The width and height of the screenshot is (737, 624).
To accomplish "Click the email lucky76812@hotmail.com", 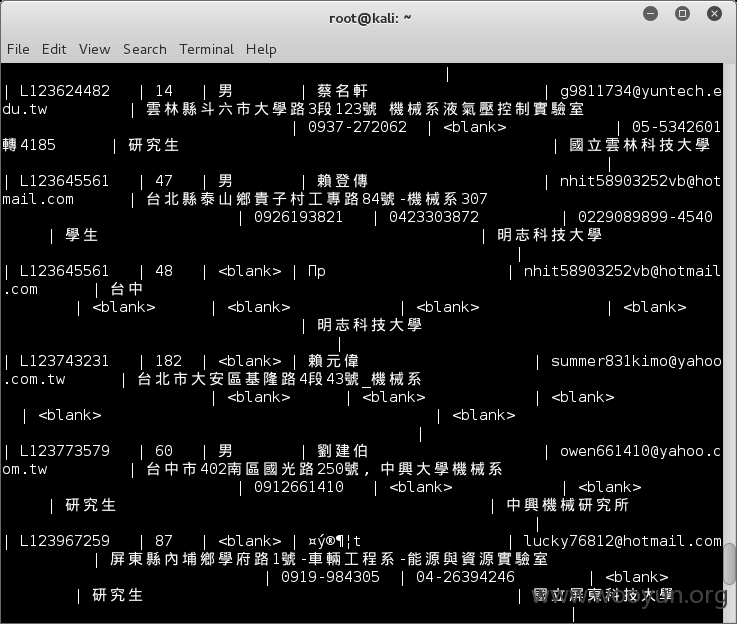I will (x=623, y=541).
